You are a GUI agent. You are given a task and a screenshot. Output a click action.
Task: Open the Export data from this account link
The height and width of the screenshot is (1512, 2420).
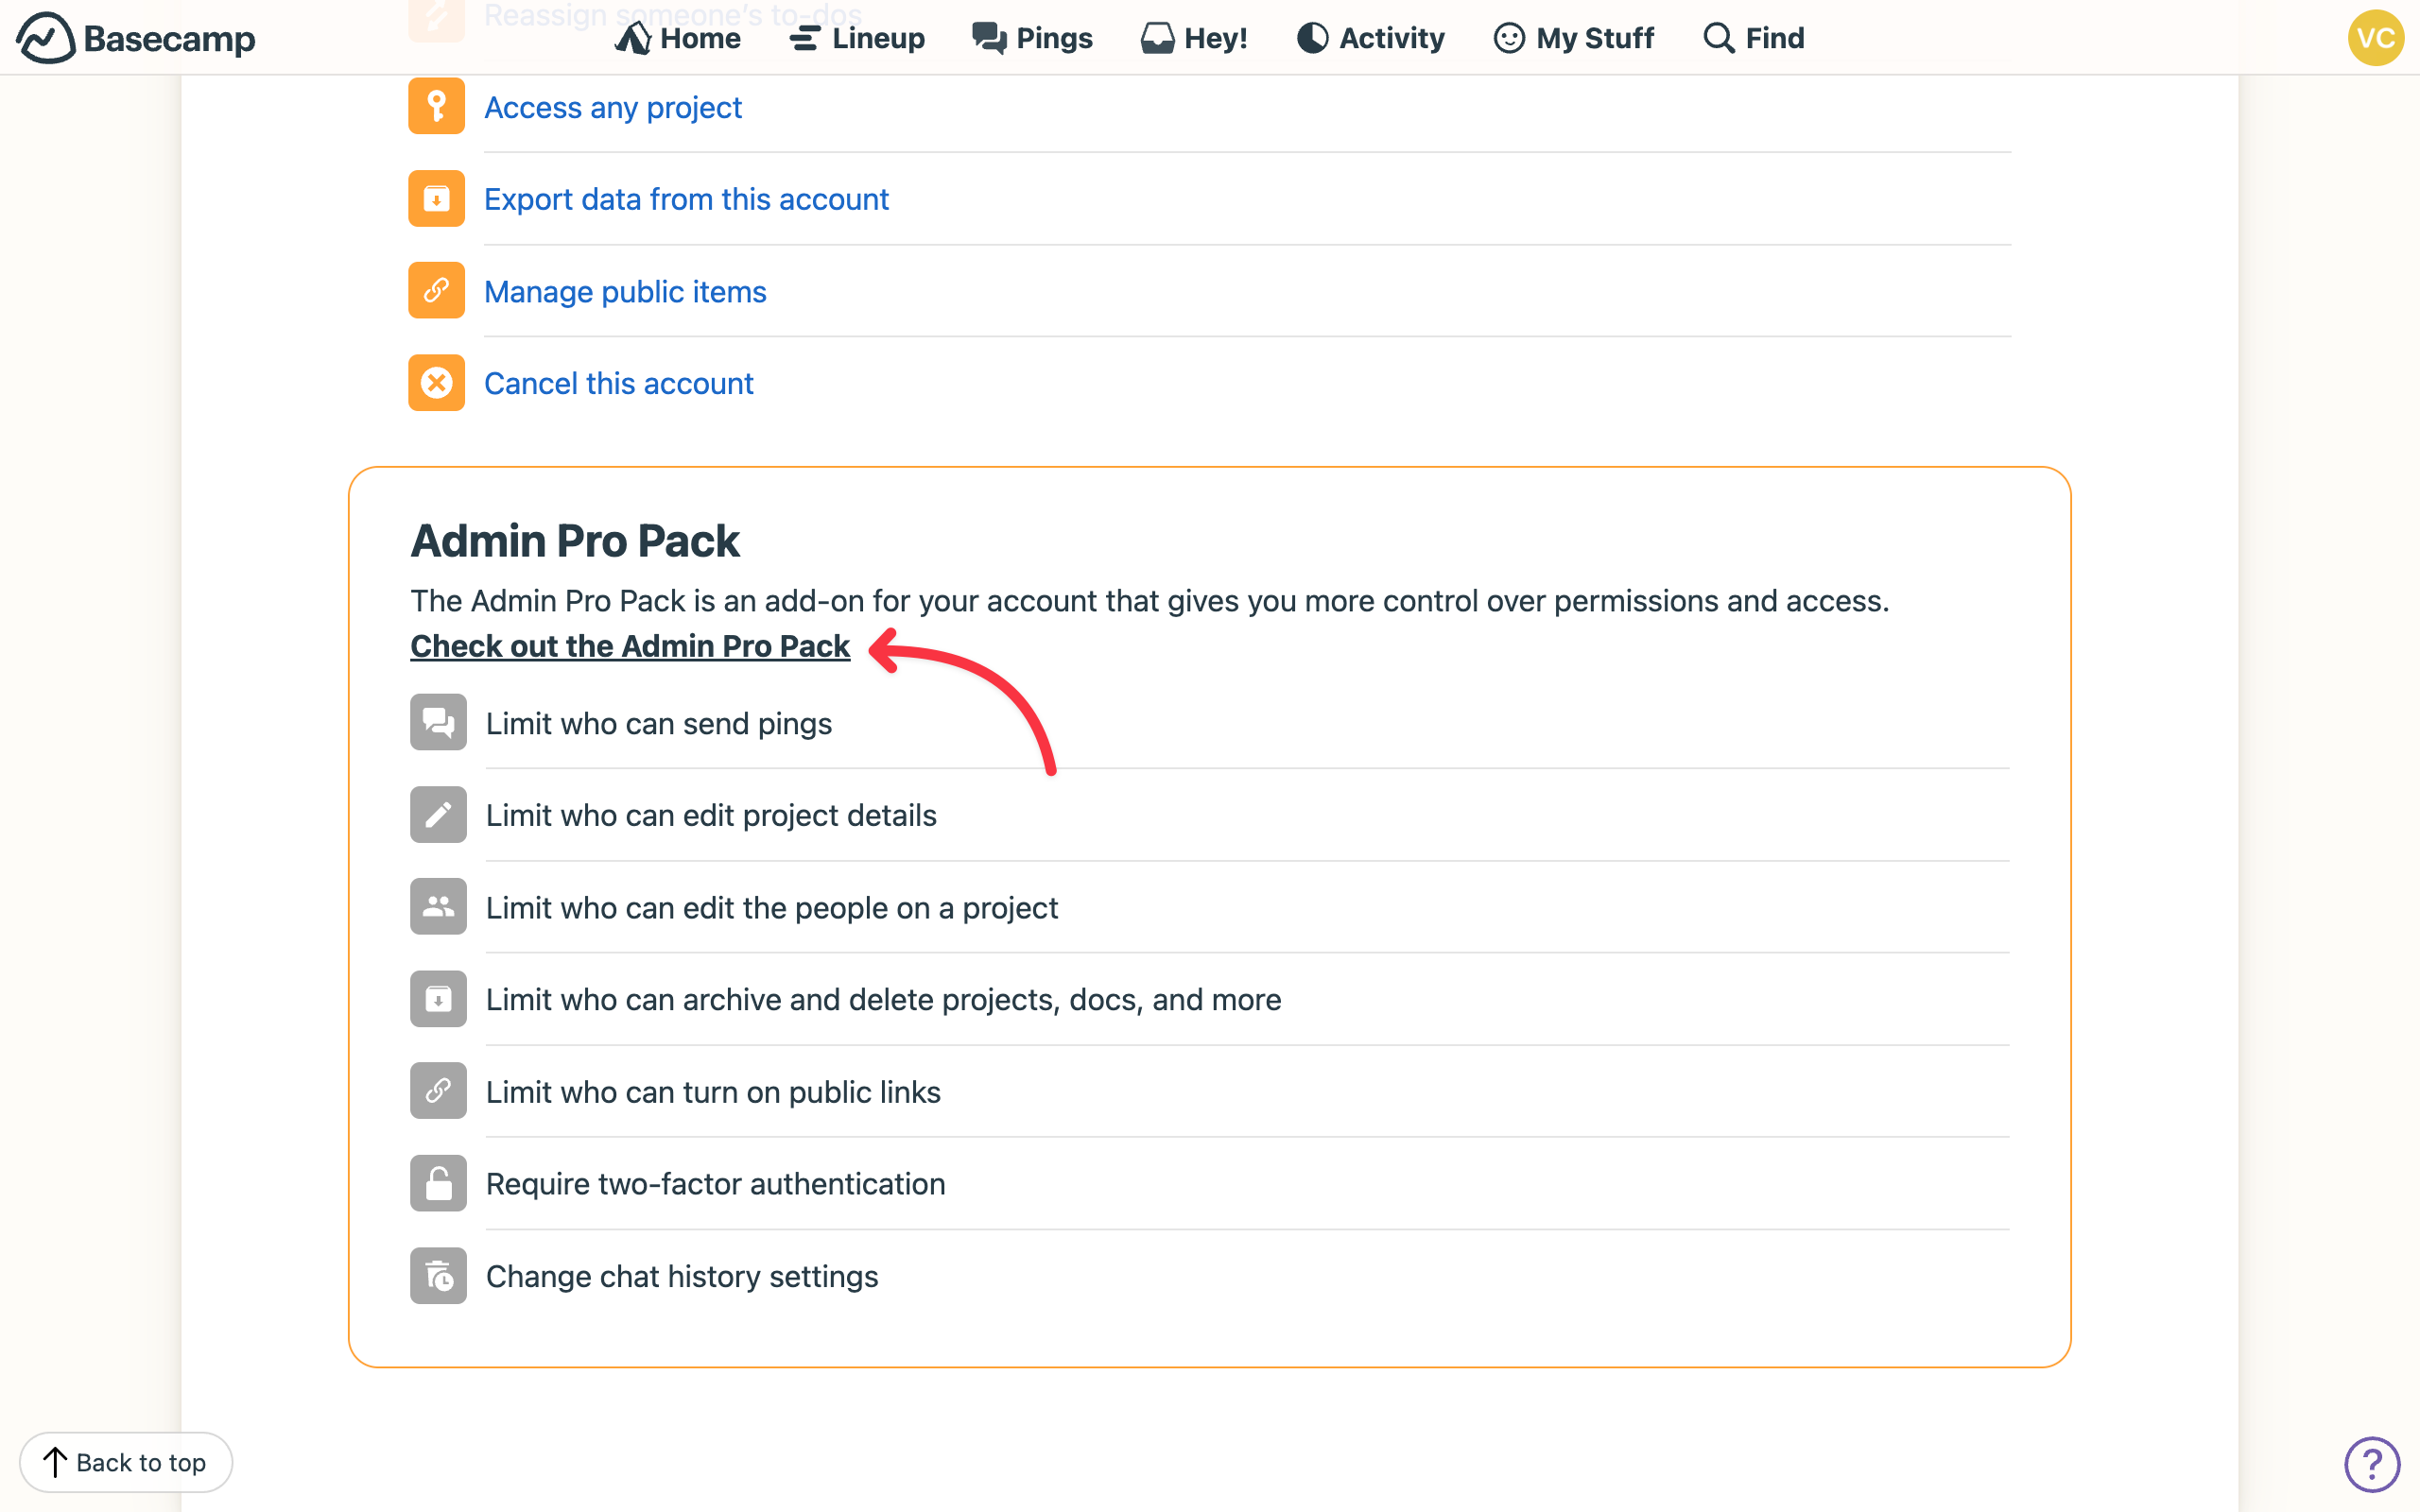pos(686,199)
